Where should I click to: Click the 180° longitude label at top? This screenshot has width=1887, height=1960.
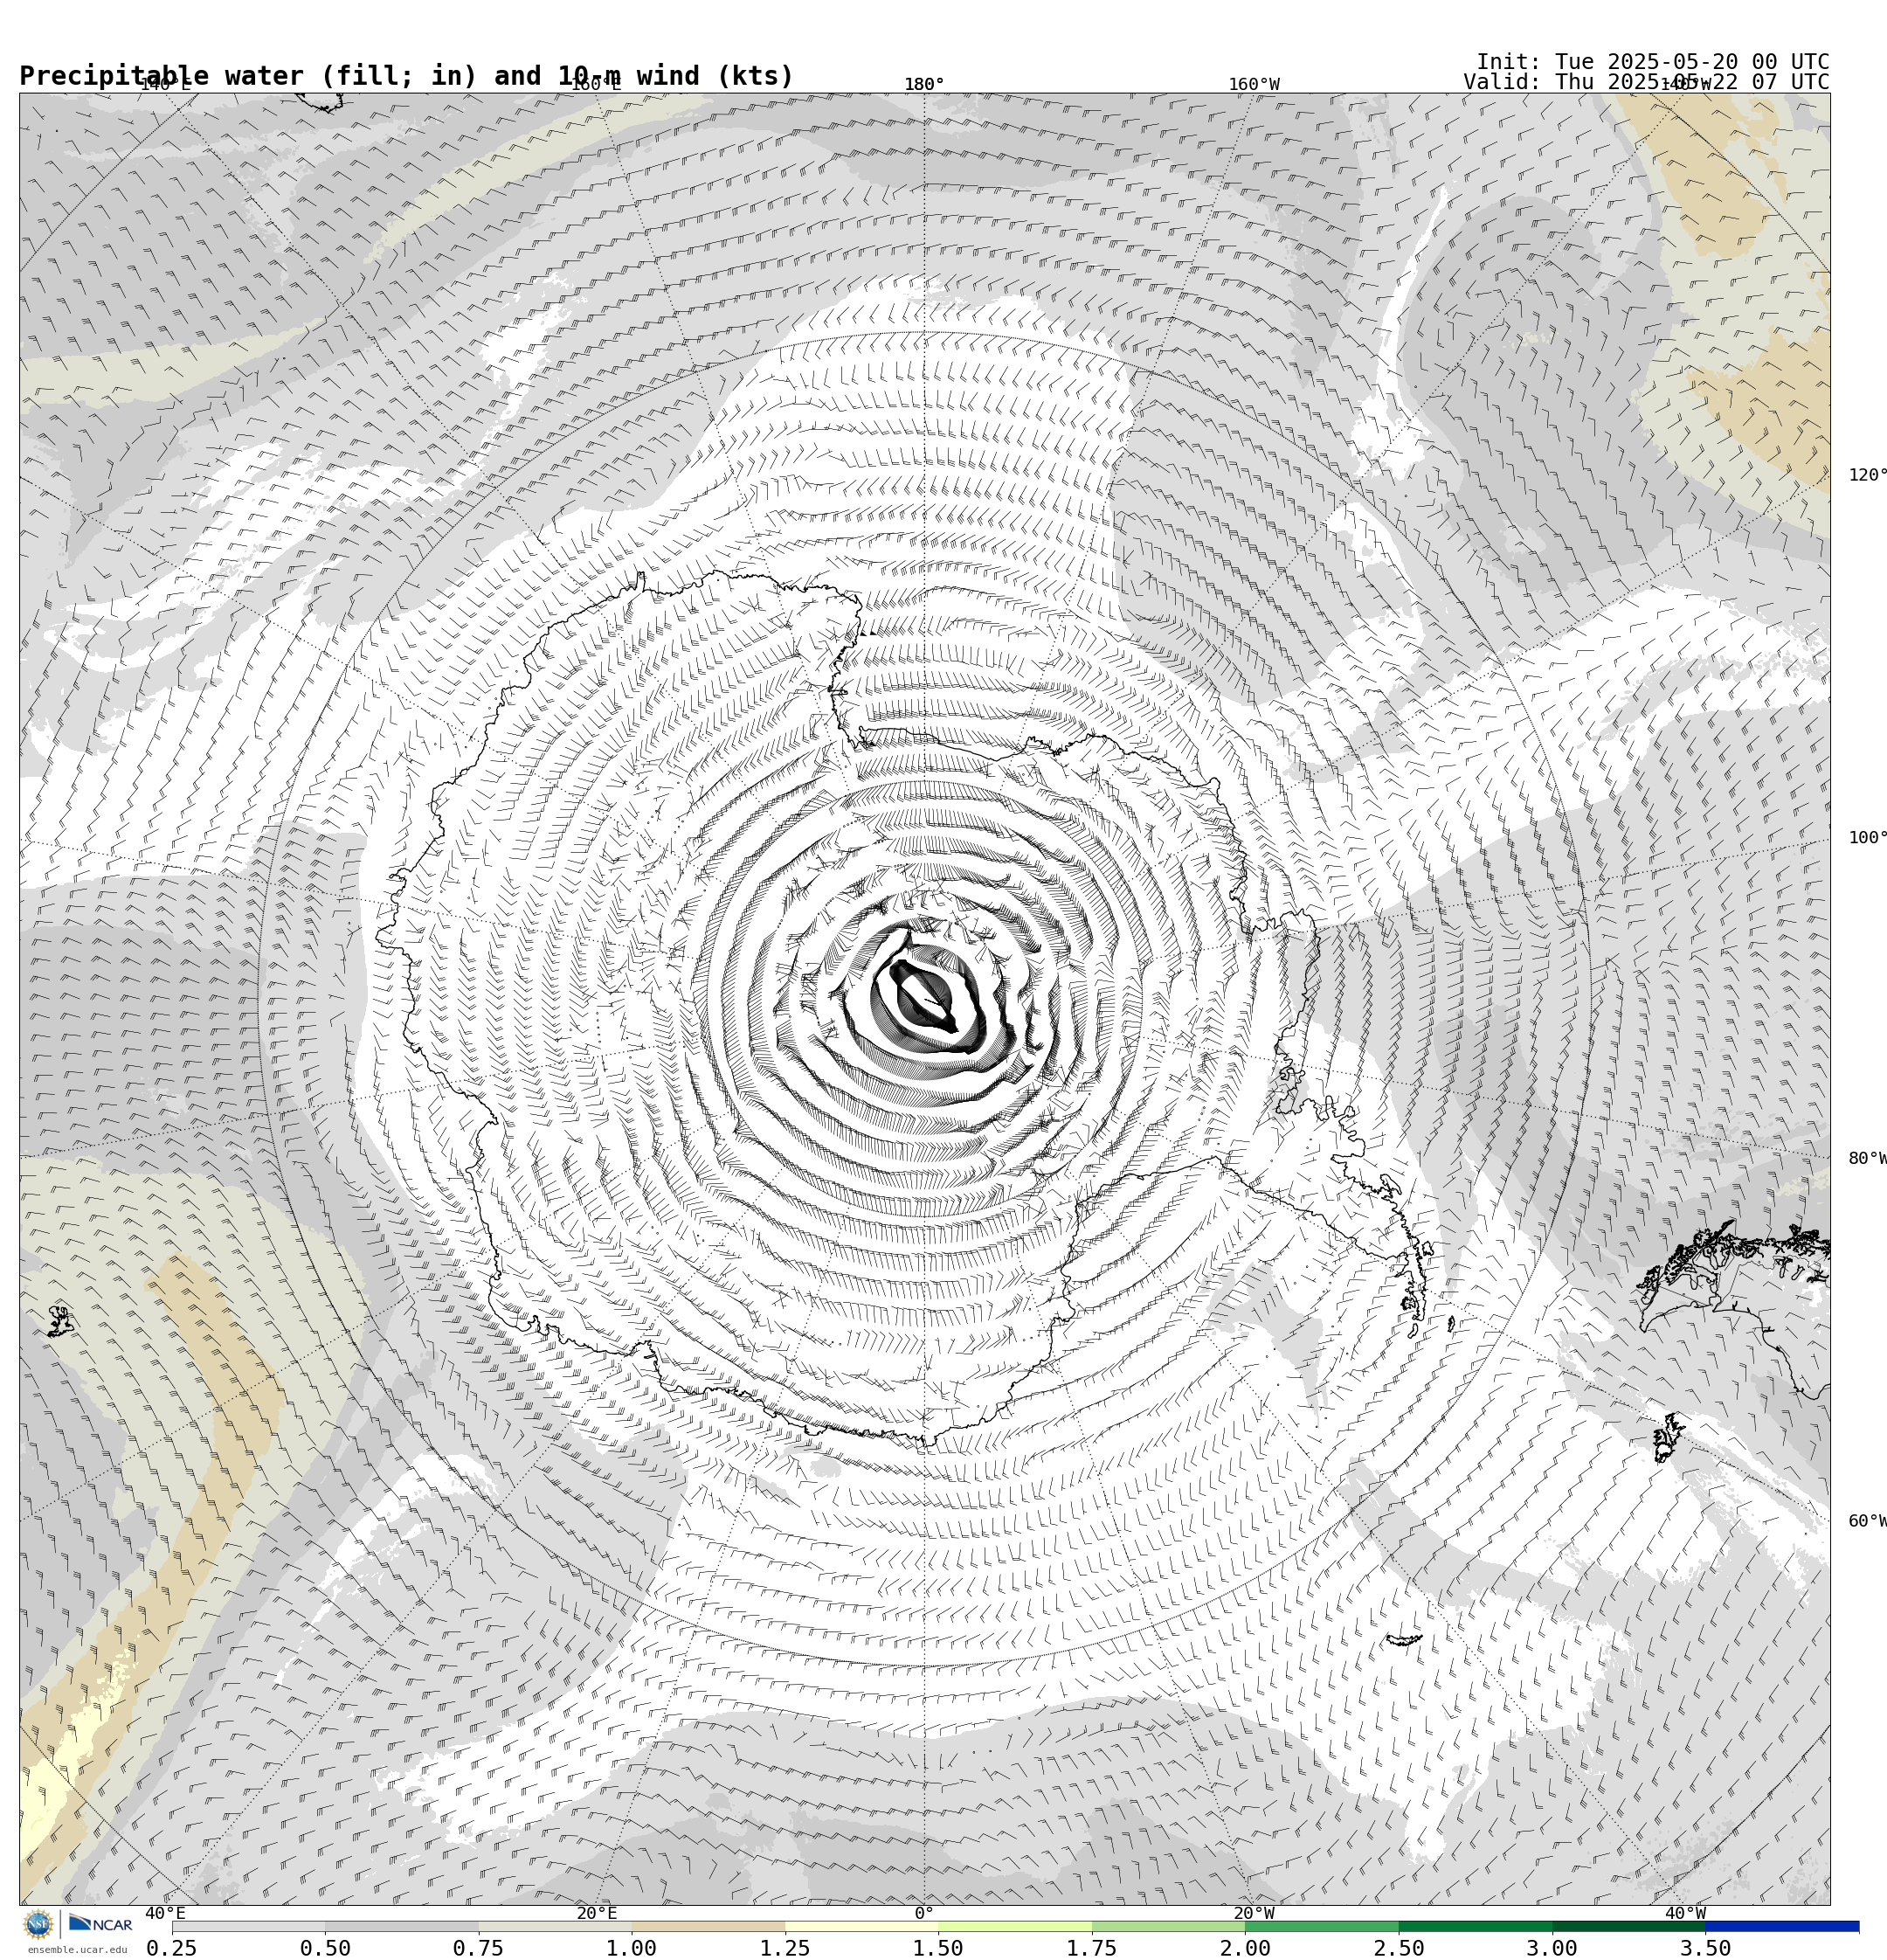tap(924, 84)
